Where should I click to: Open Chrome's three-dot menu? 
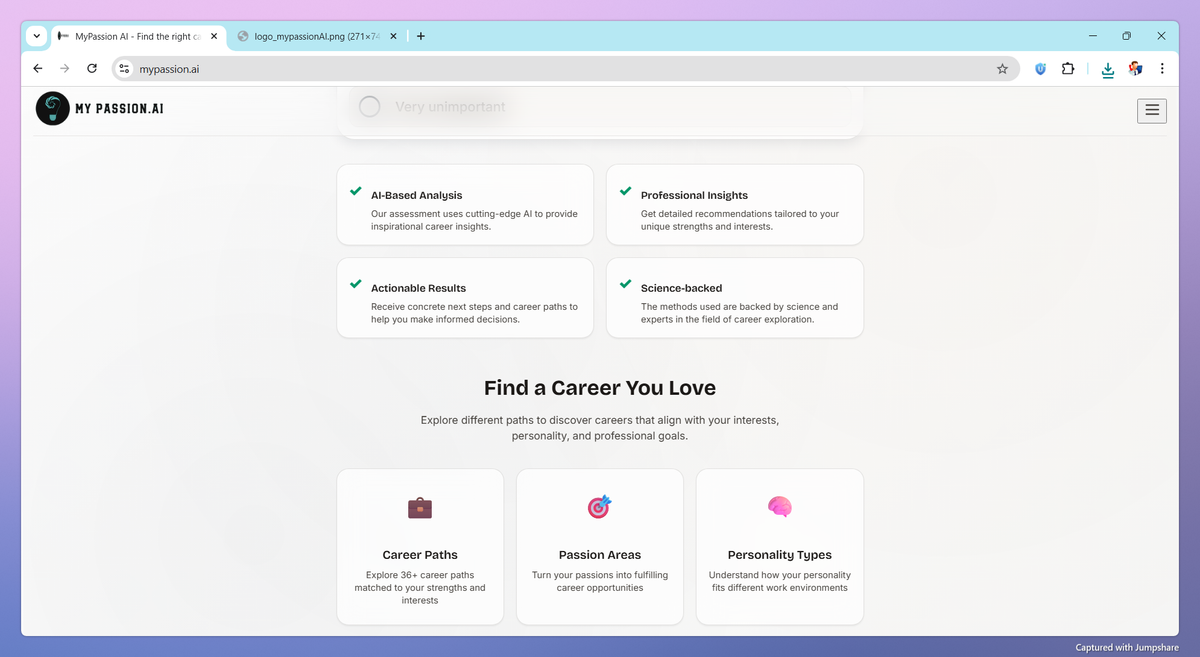tap(1162, 69)
